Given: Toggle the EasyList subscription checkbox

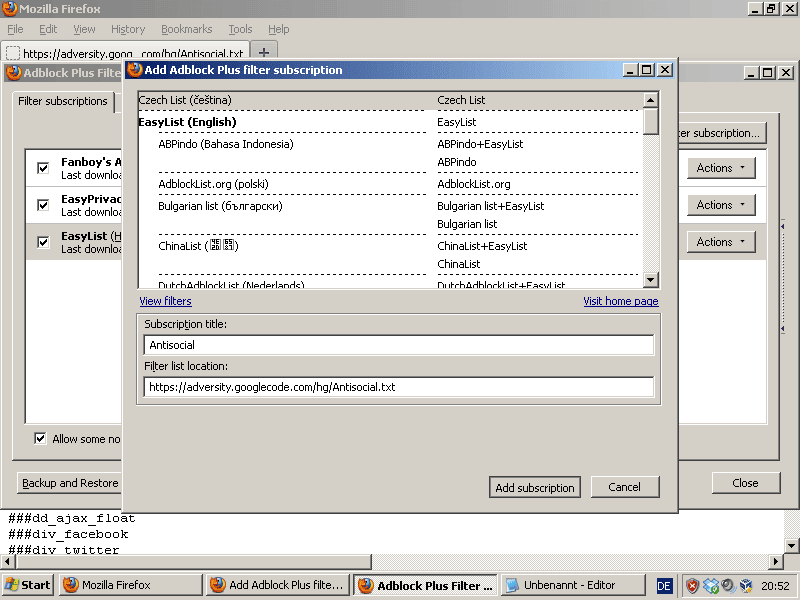Looking at the screenshot, I should [x=43, y=242].
